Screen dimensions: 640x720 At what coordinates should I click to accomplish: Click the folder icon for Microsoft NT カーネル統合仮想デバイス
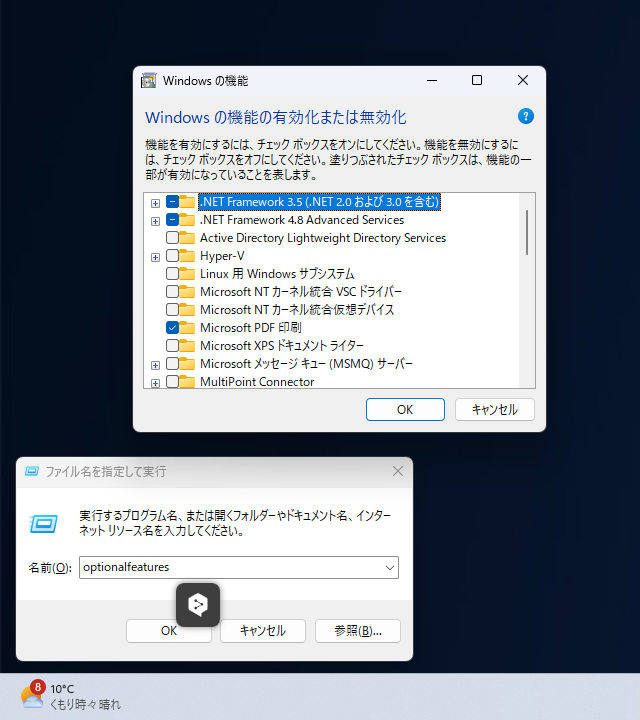[x=187, y=309]
